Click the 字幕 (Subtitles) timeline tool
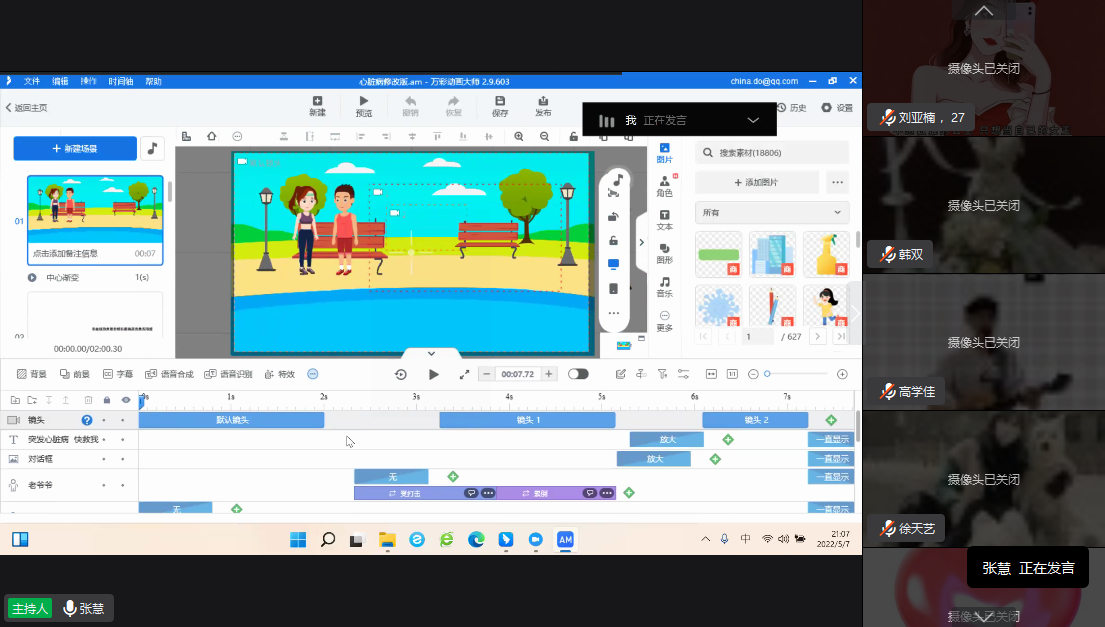The height and width of the screenshot is (627, 1105). pos(118,374)
